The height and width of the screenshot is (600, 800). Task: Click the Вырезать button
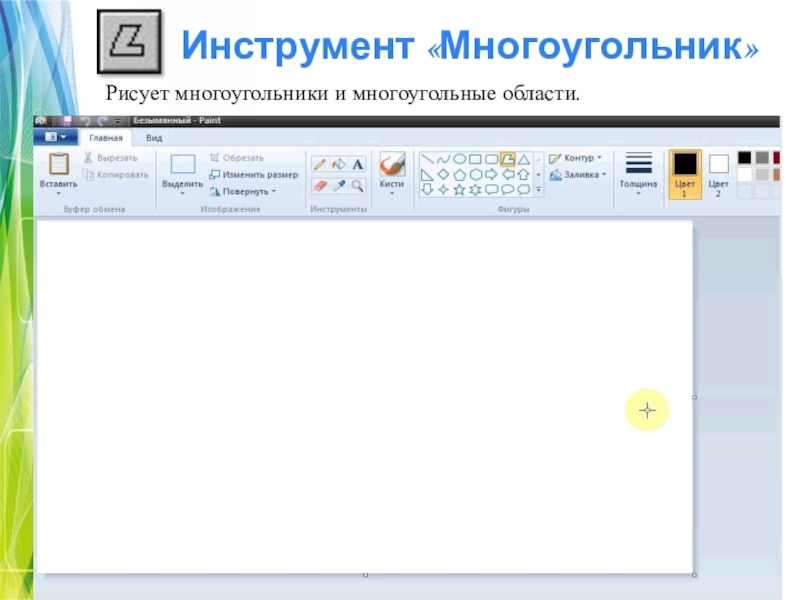pos(111,158)
